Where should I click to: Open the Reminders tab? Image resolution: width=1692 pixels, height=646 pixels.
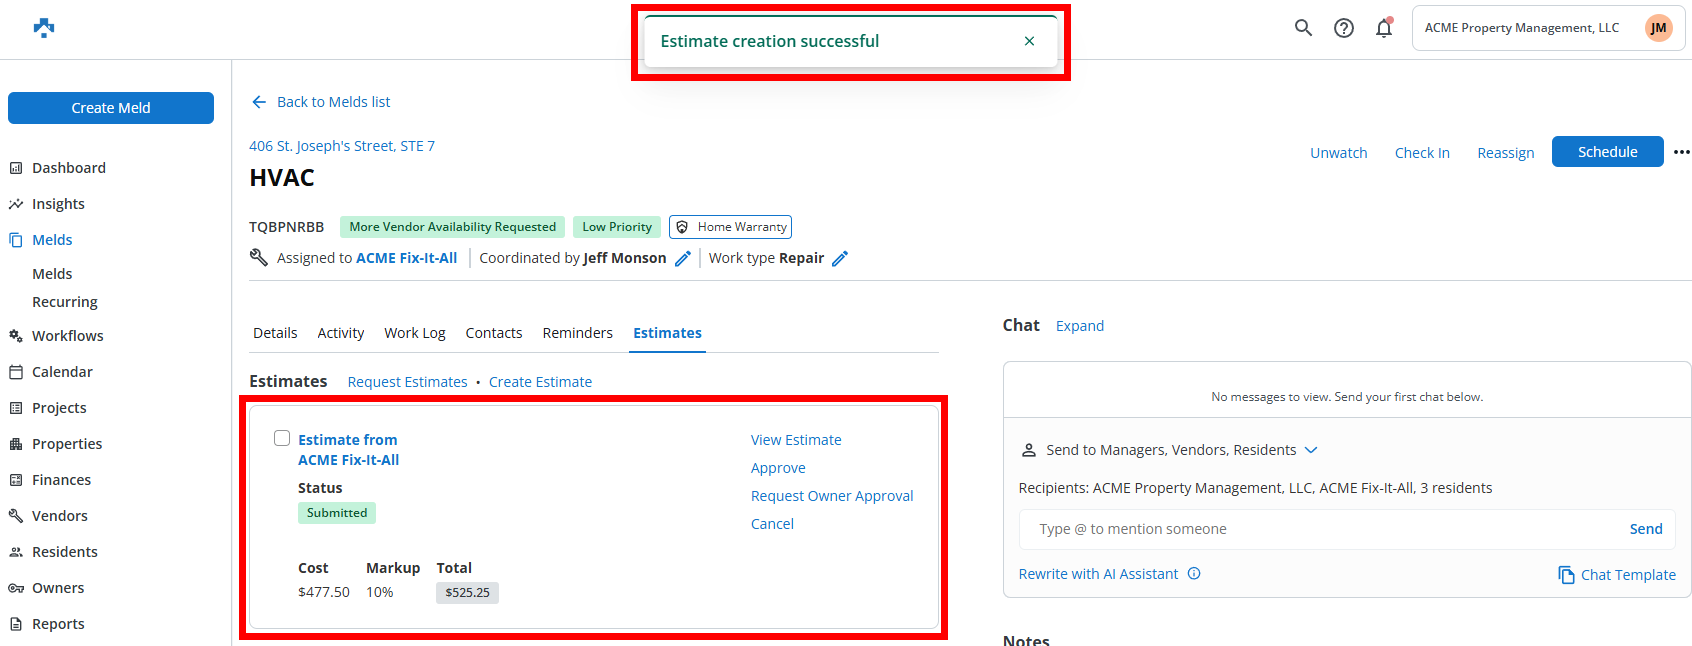coord(577,333)
